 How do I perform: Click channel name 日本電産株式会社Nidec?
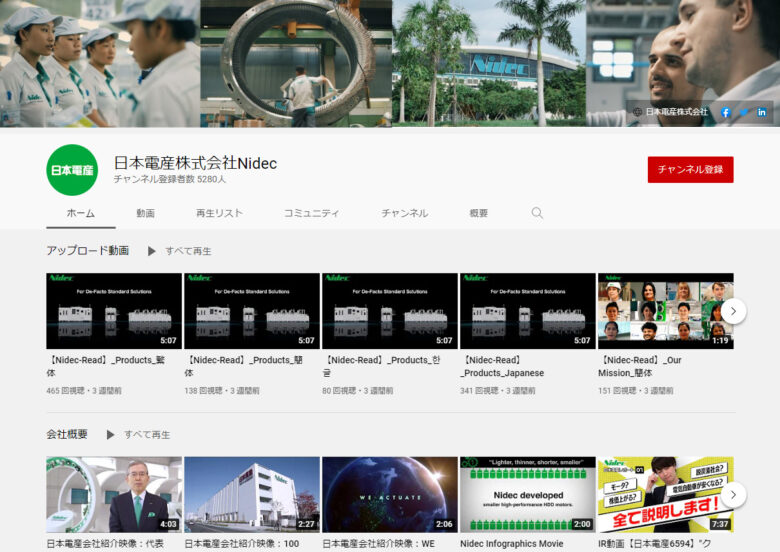click(x=195, y=163)
